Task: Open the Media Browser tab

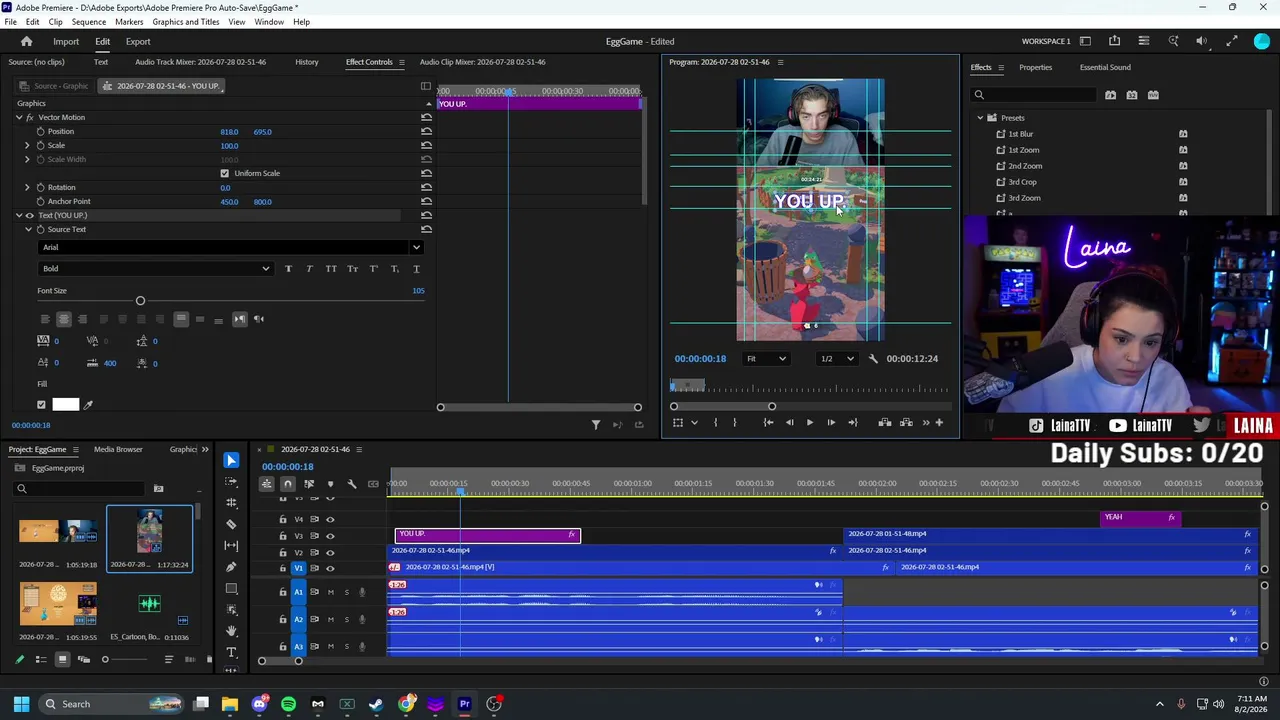Action: point(118,449)
